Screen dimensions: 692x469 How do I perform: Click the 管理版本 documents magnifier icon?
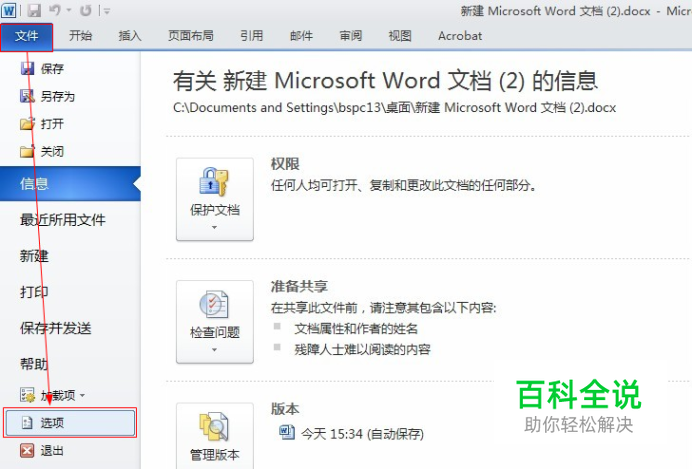[214, 427]
